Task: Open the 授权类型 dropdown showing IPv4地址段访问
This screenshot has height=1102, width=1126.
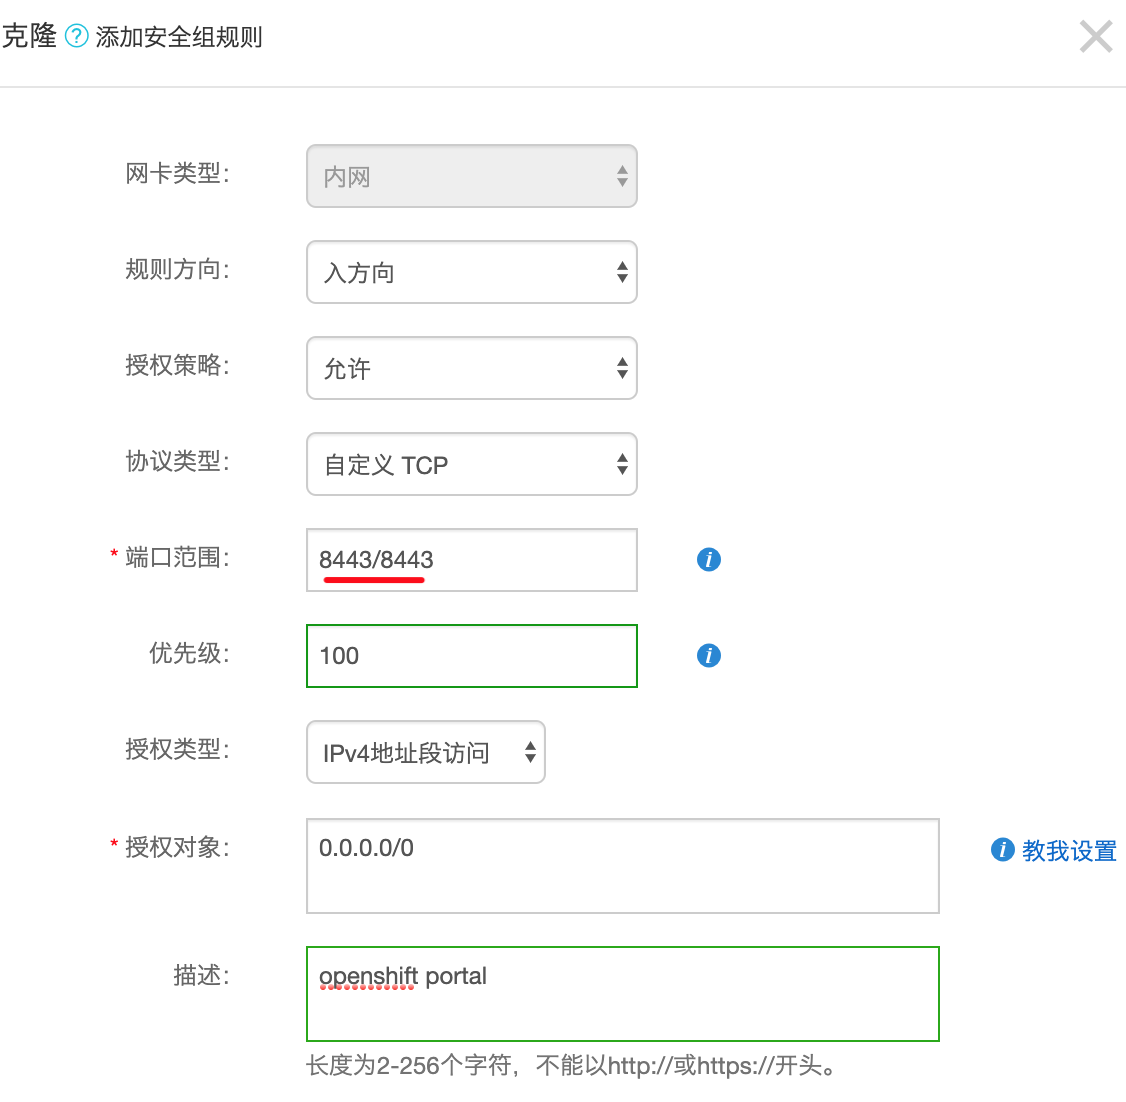Action: coord(426,752)
